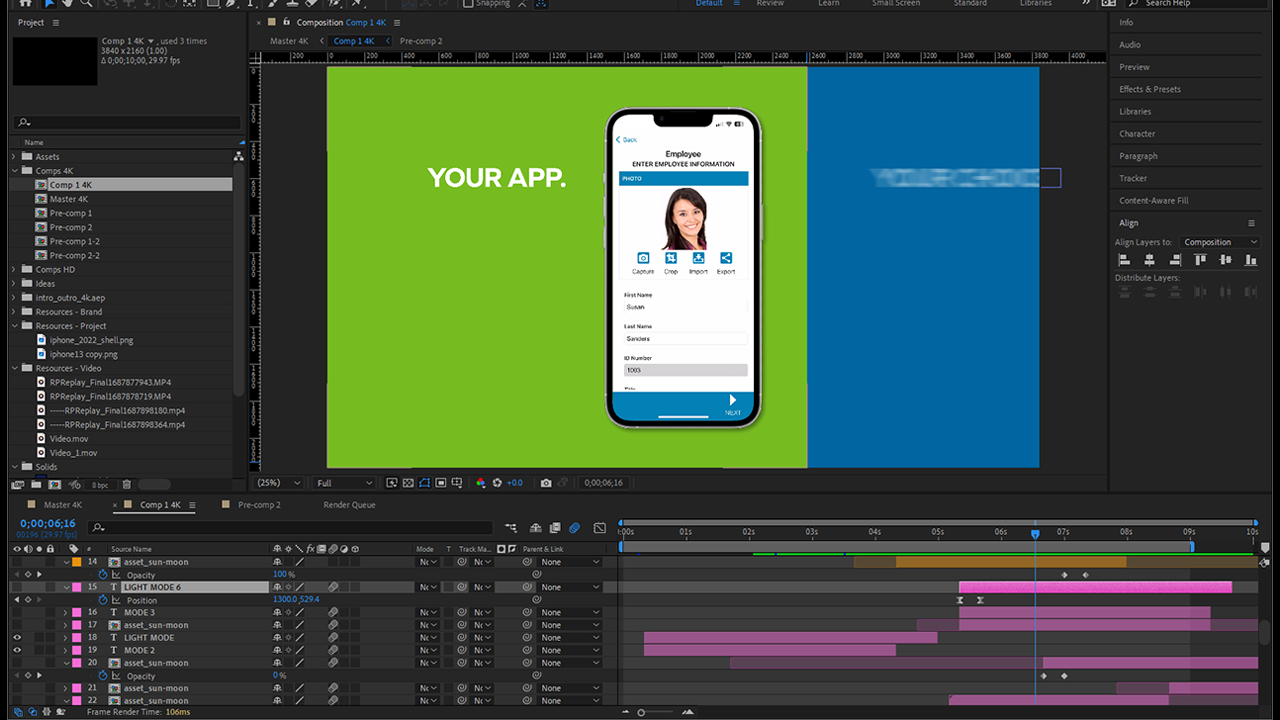1280x720 pixels.
Task: Open the graph editor icon in timeline
Action: (x=600, y=528)
